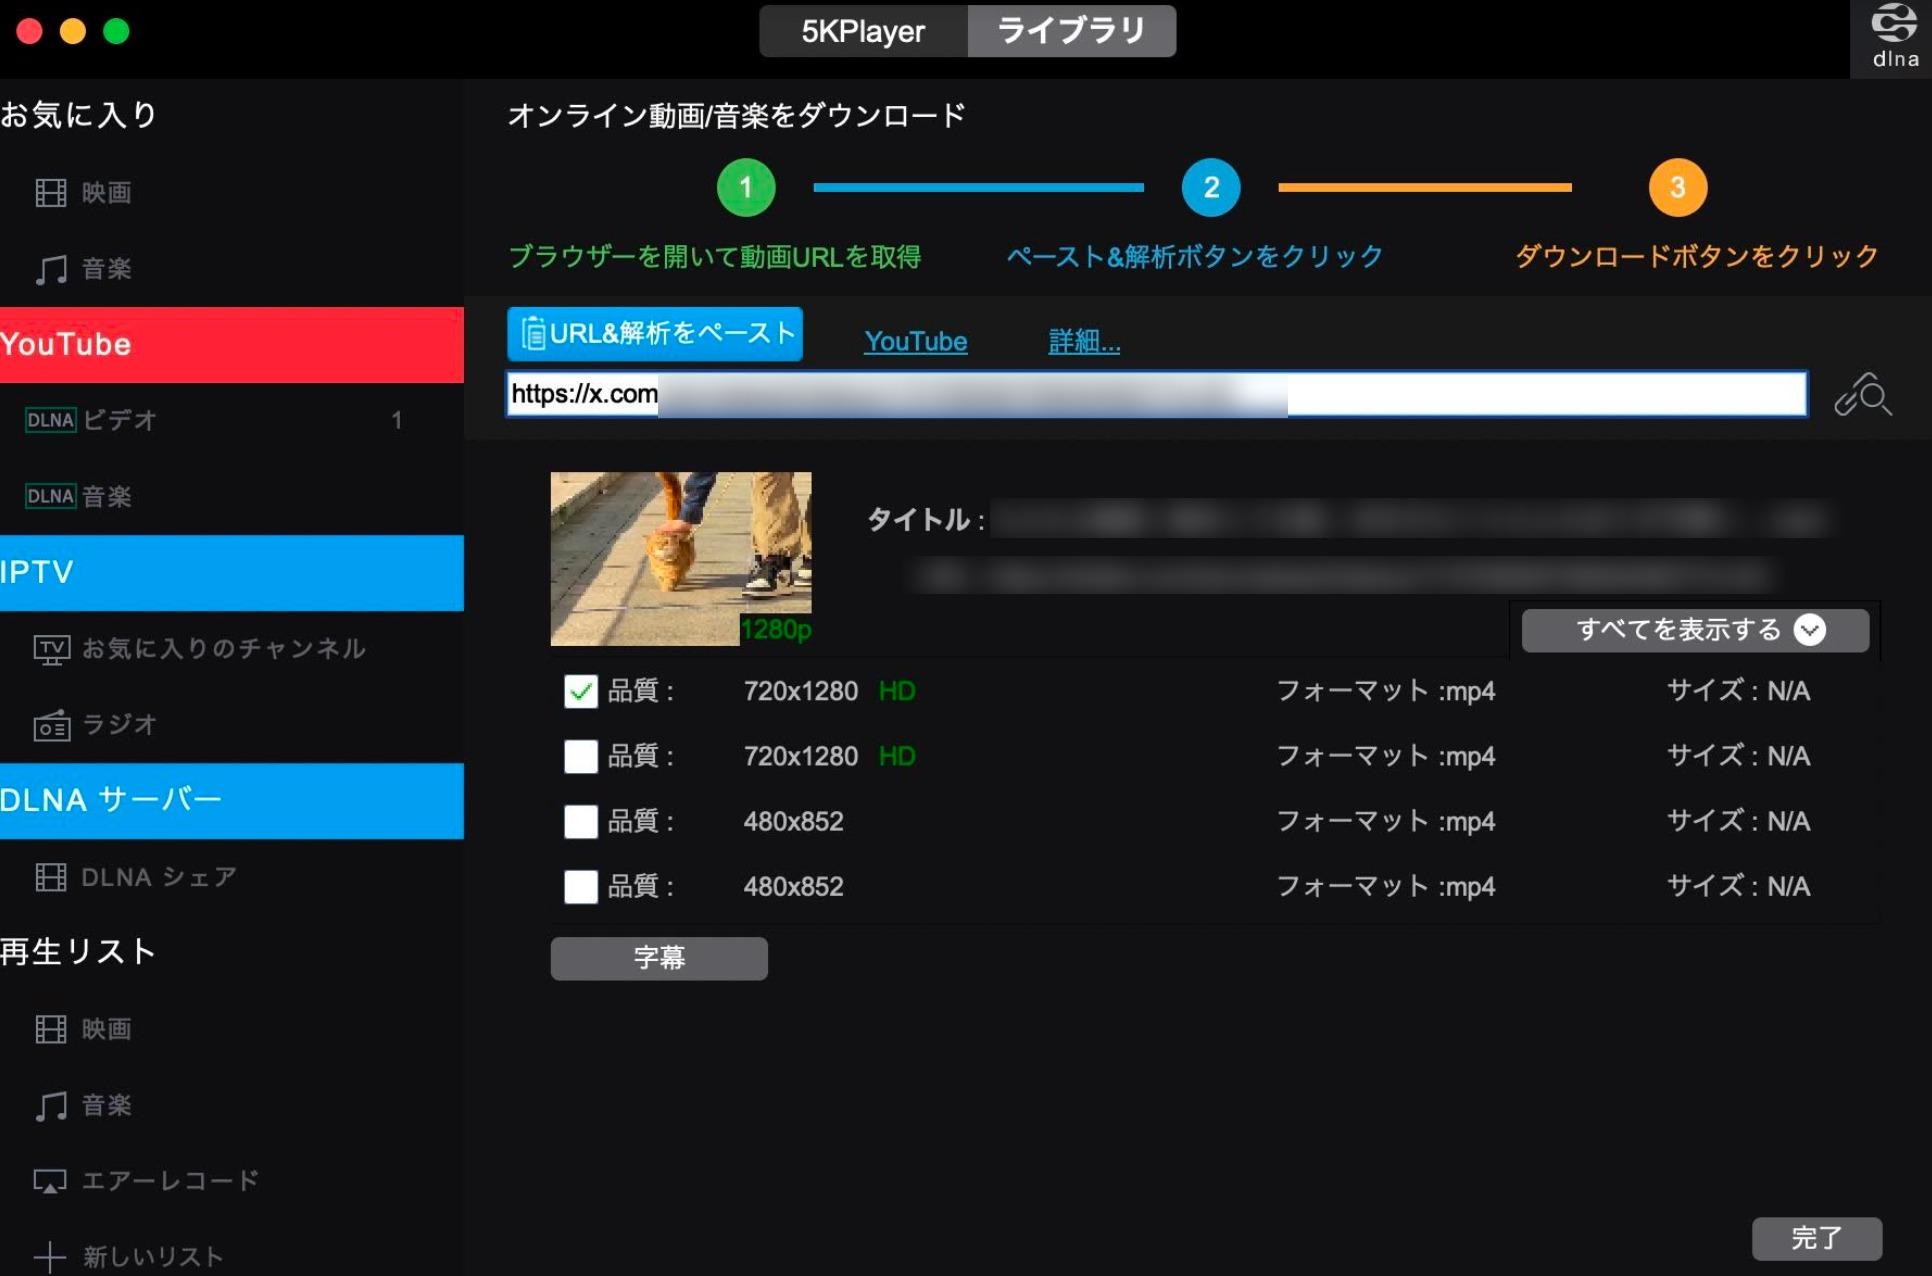Screen dimensions: 1932x1276
Task: Open DLNA ビデオ in sidebar
Action: pos(232,420)
